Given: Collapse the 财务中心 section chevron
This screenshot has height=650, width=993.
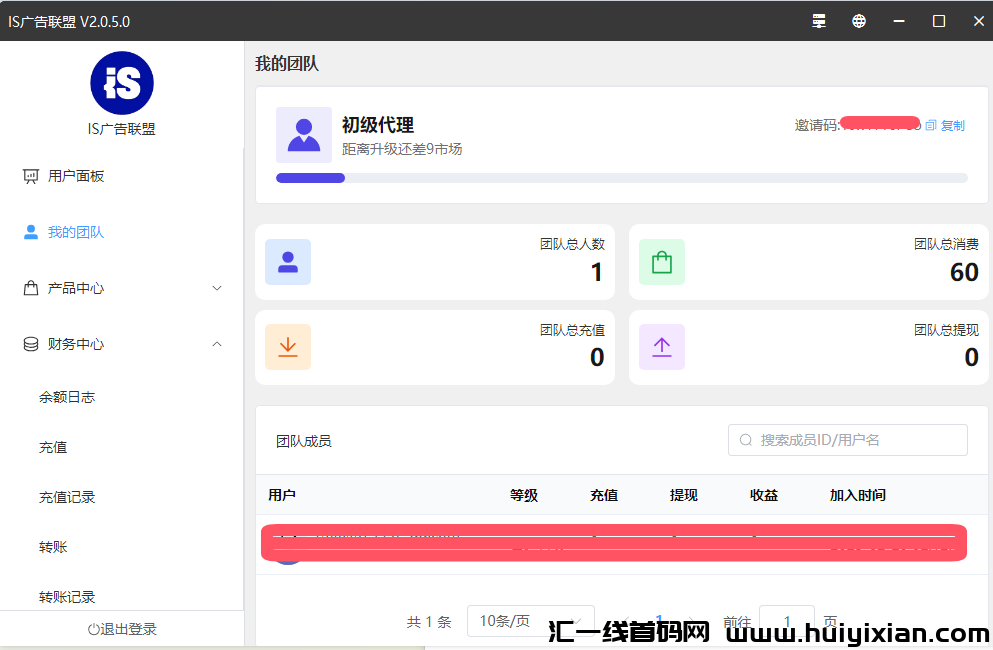Looking at the screenshot, I should (x=217, y=343).
